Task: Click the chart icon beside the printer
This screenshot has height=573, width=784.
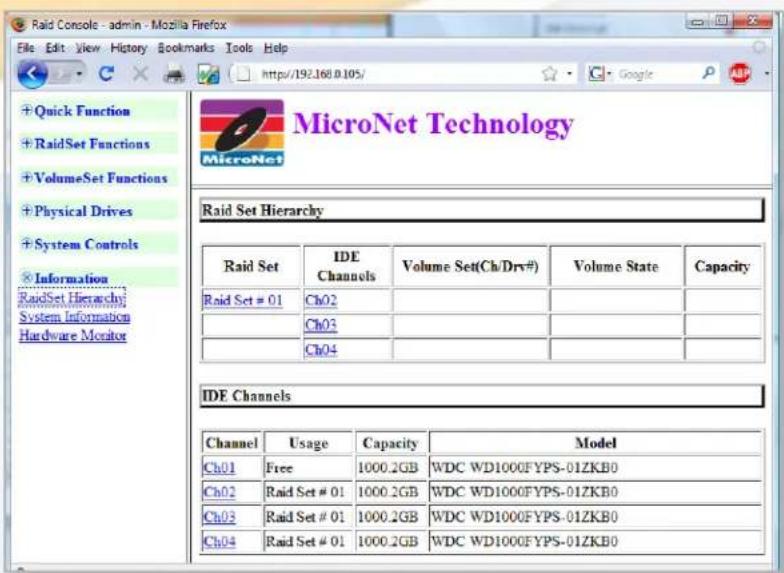Action: click(x=208, y=74)
